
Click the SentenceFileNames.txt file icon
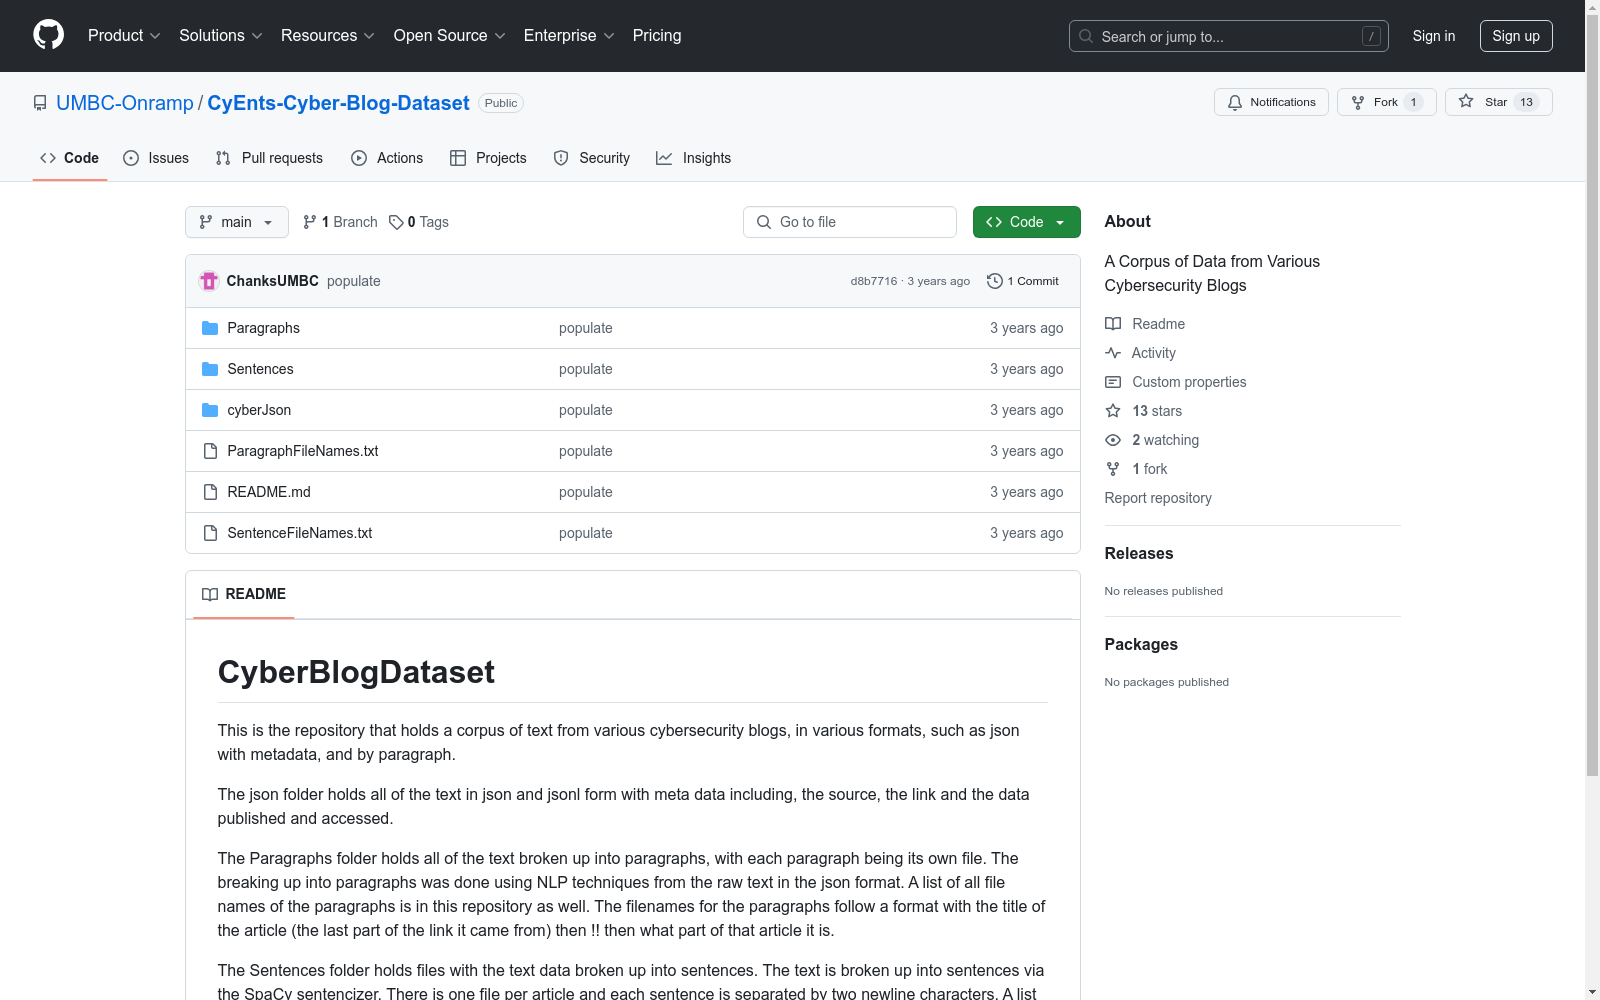pyautogui.click(x=210, y=533)
